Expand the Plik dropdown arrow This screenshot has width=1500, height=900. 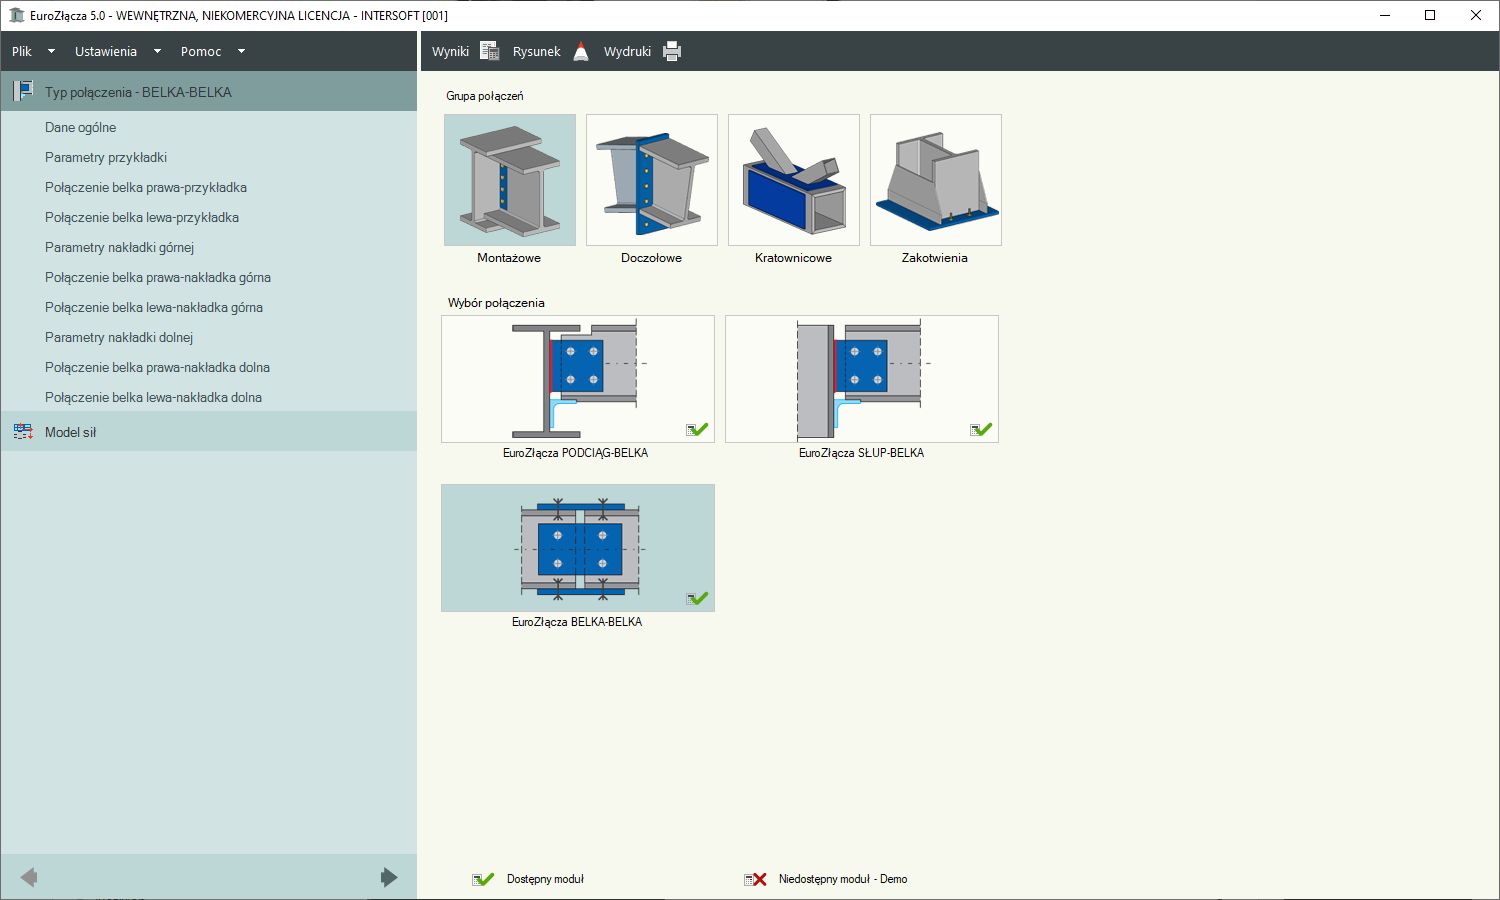tap(51, 51)
